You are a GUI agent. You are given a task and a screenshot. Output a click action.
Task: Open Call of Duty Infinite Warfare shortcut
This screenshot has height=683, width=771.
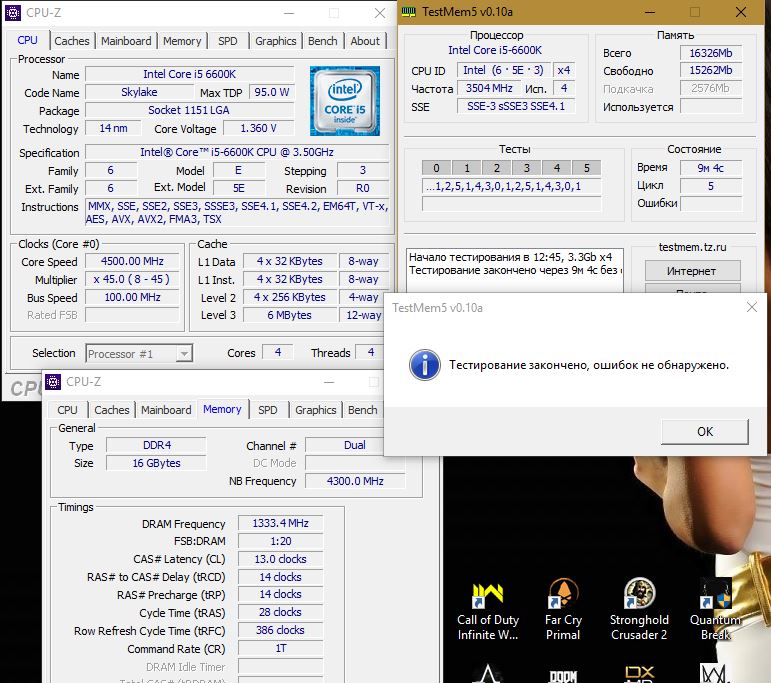(487, 610)
